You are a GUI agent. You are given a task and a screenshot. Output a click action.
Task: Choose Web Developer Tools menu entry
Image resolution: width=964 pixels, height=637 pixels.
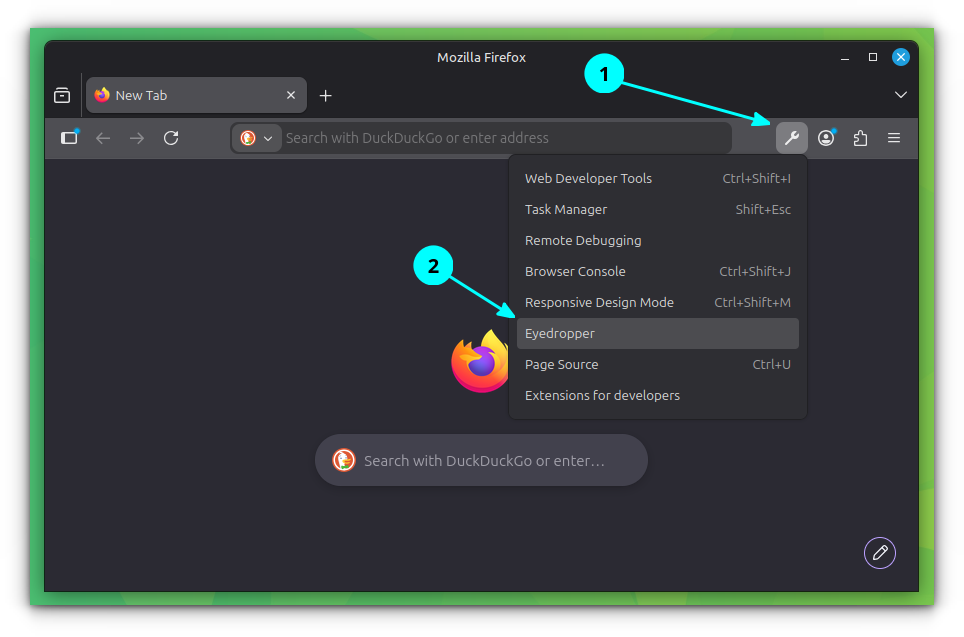coord(658,178)
